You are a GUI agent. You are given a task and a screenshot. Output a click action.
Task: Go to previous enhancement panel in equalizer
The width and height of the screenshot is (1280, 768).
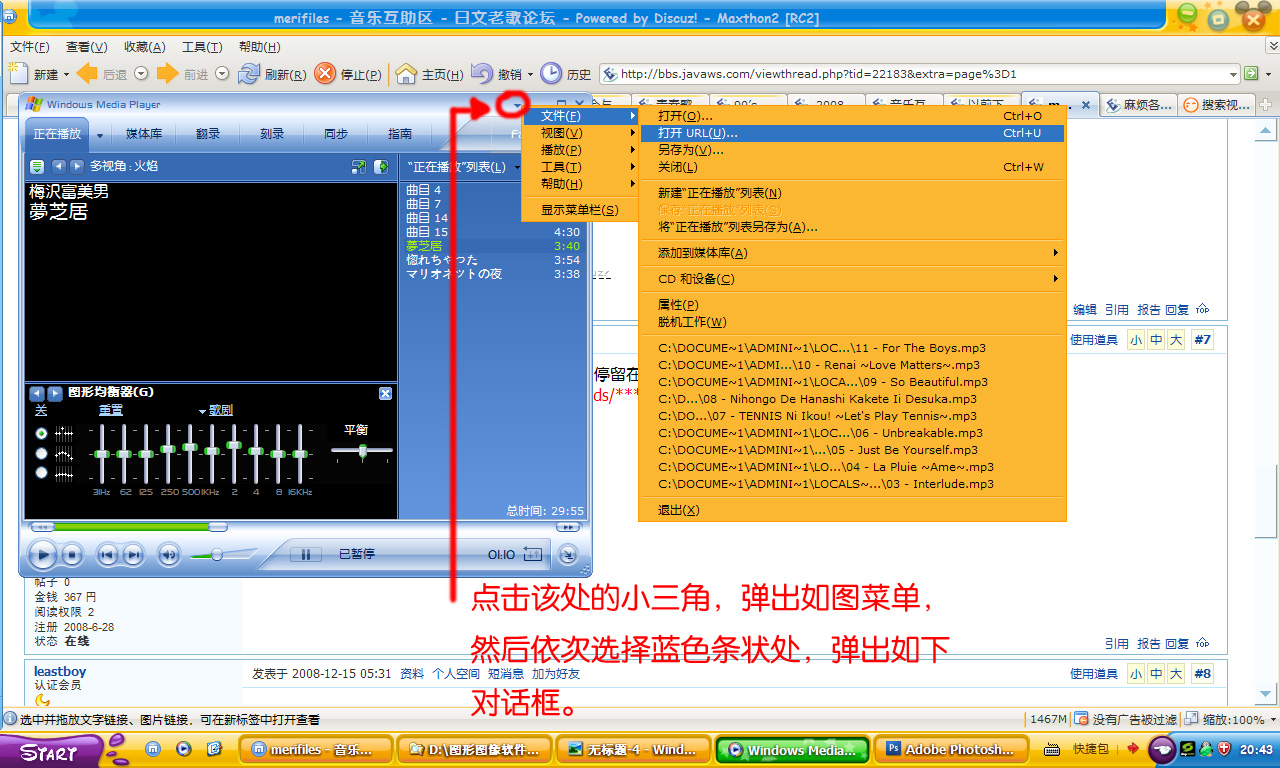click(37, 393)
